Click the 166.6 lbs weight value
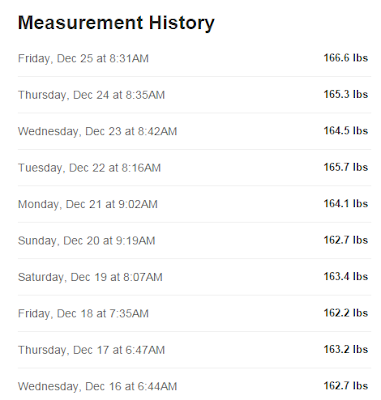Screen dimensions: 381x400 (x=346, y=58)
